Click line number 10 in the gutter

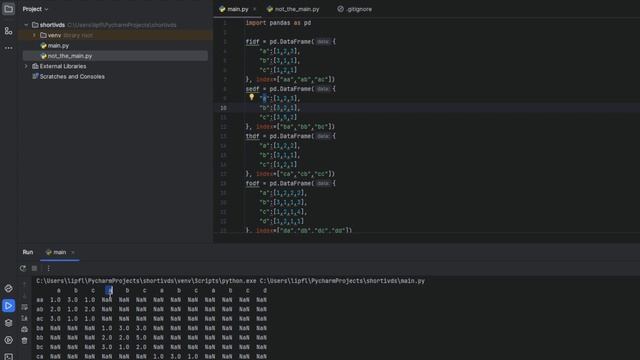[x=224, y=108]
